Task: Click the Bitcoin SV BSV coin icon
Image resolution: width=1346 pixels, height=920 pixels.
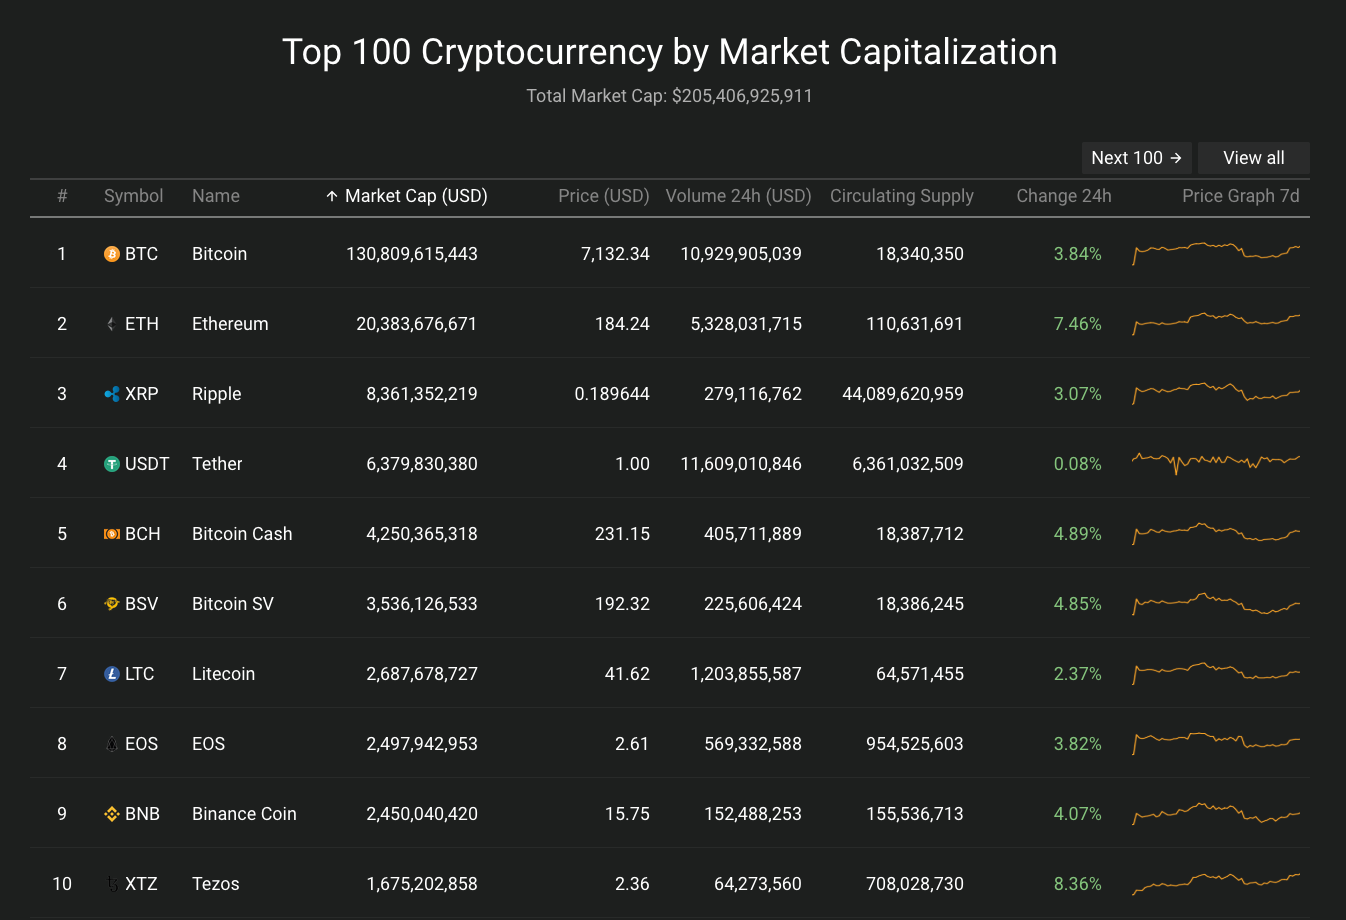Action: [x=112, y=604]
